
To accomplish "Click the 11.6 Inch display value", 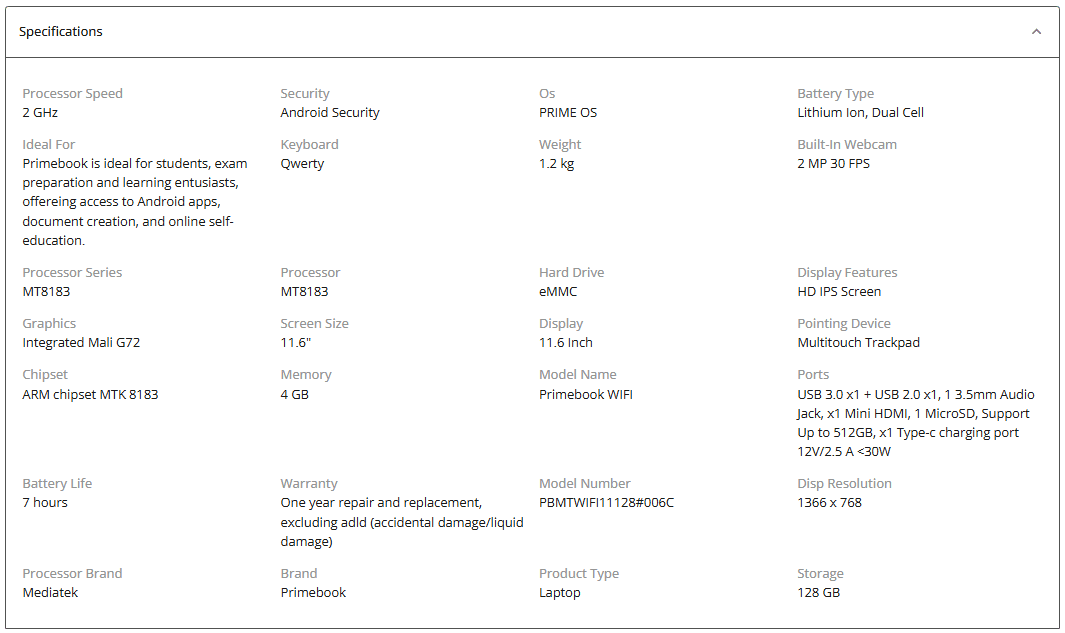I will coord(565,342).
